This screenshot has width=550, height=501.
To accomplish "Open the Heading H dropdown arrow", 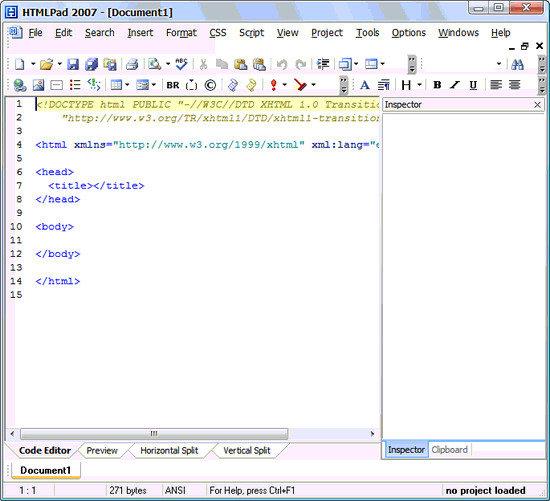I will coord(420,85).
